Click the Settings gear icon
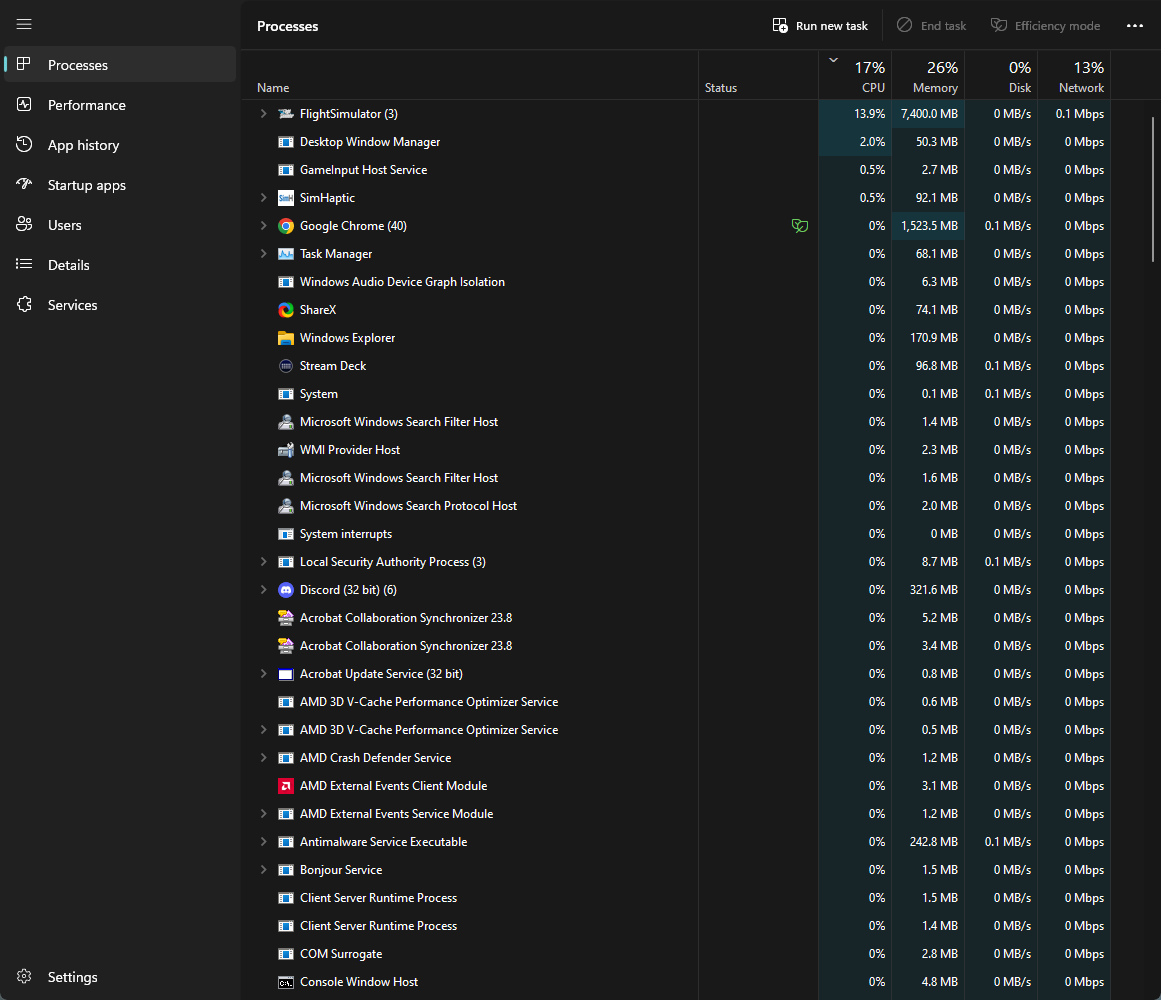 24,976
